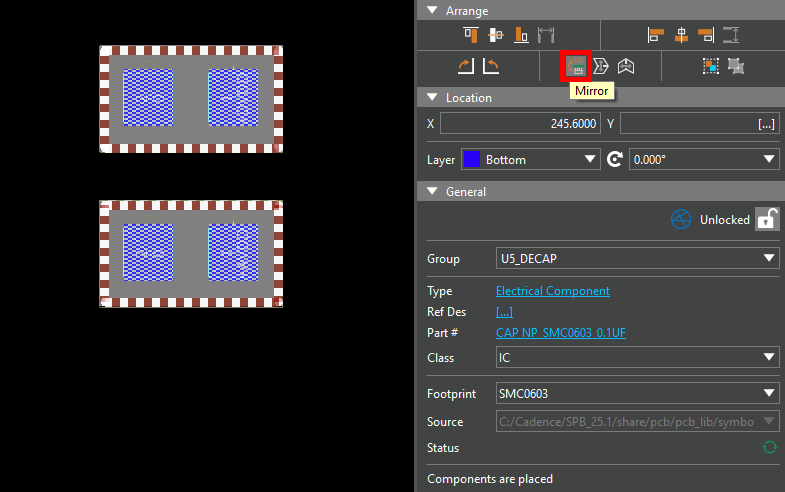Align components to right edge
This screenshot has width=785, height=492.
(x=706, y=35)
